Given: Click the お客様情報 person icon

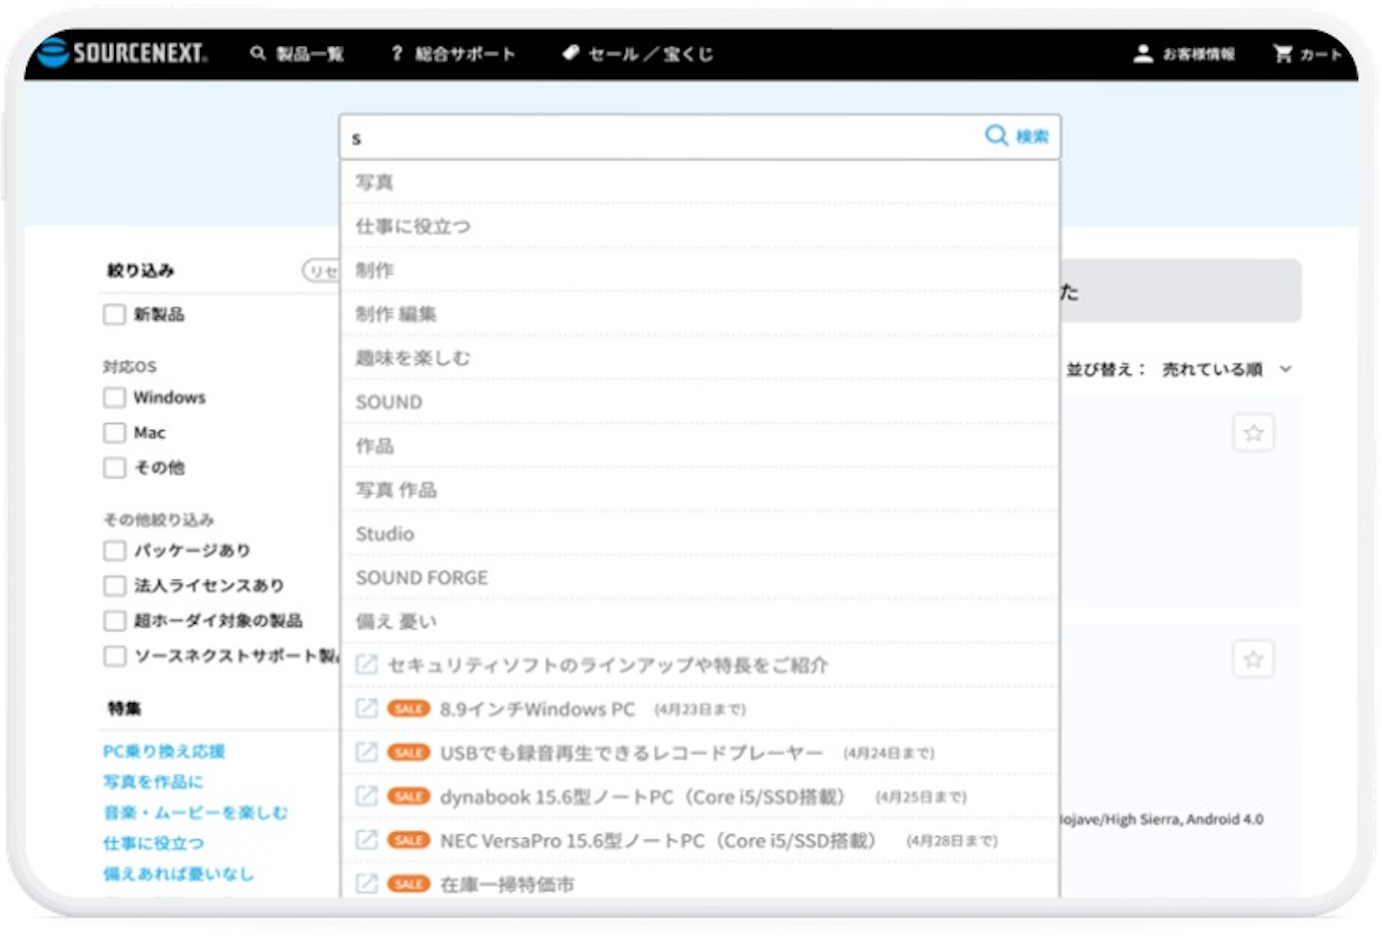Looking at the screenshot, I should (x=1143, y=54).
